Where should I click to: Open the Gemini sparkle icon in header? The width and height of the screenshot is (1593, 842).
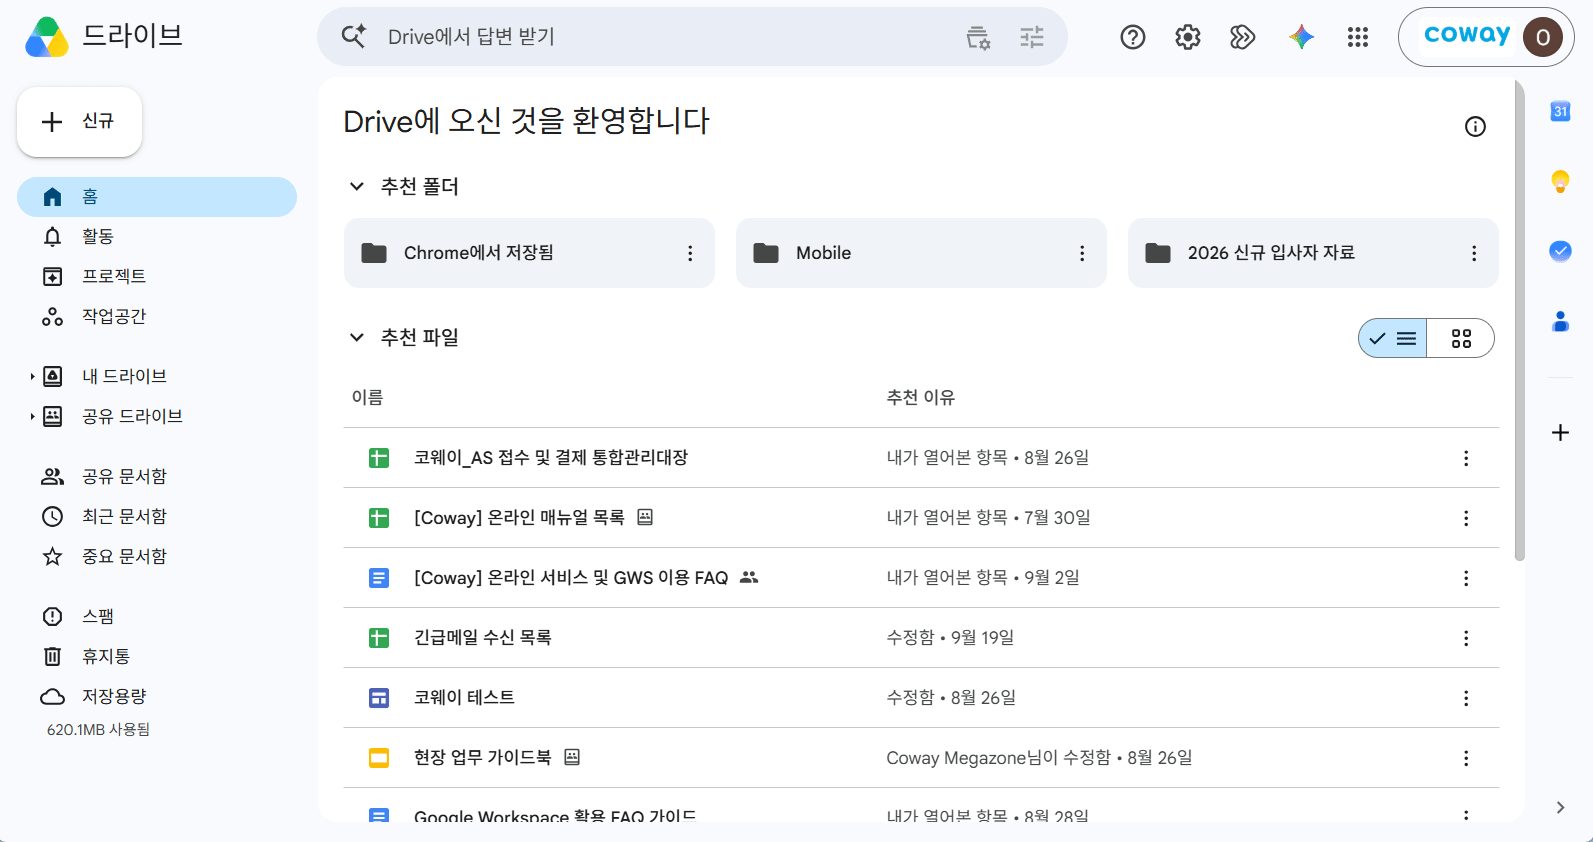click(x=1301, y=37)
